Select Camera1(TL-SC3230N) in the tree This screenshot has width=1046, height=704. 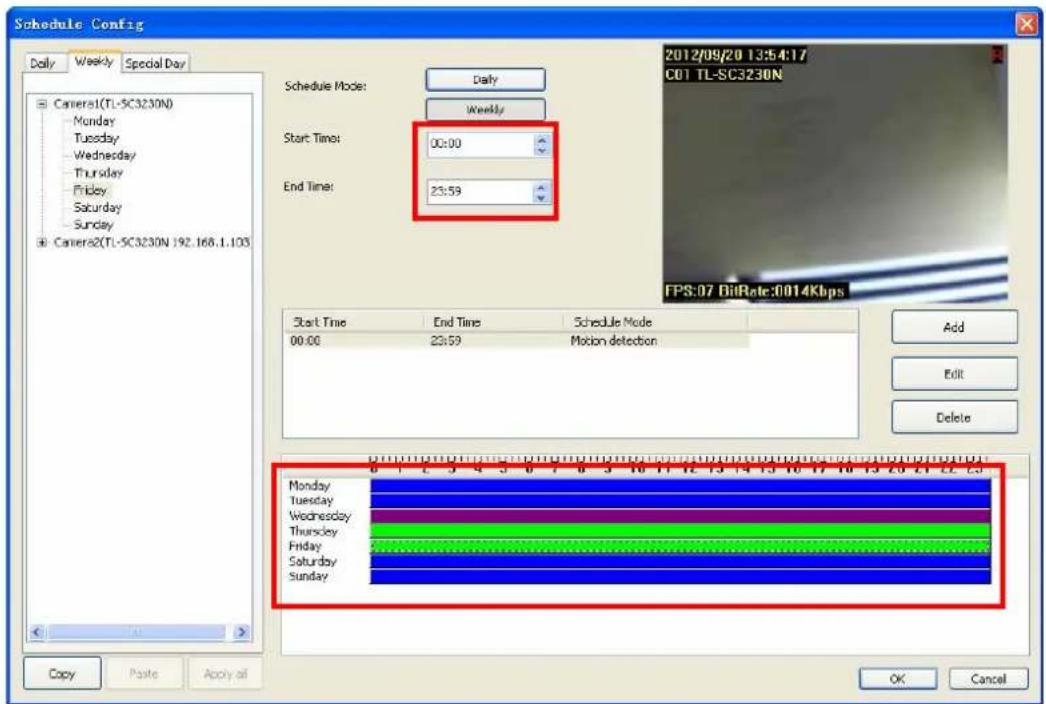tap(113, 103)
